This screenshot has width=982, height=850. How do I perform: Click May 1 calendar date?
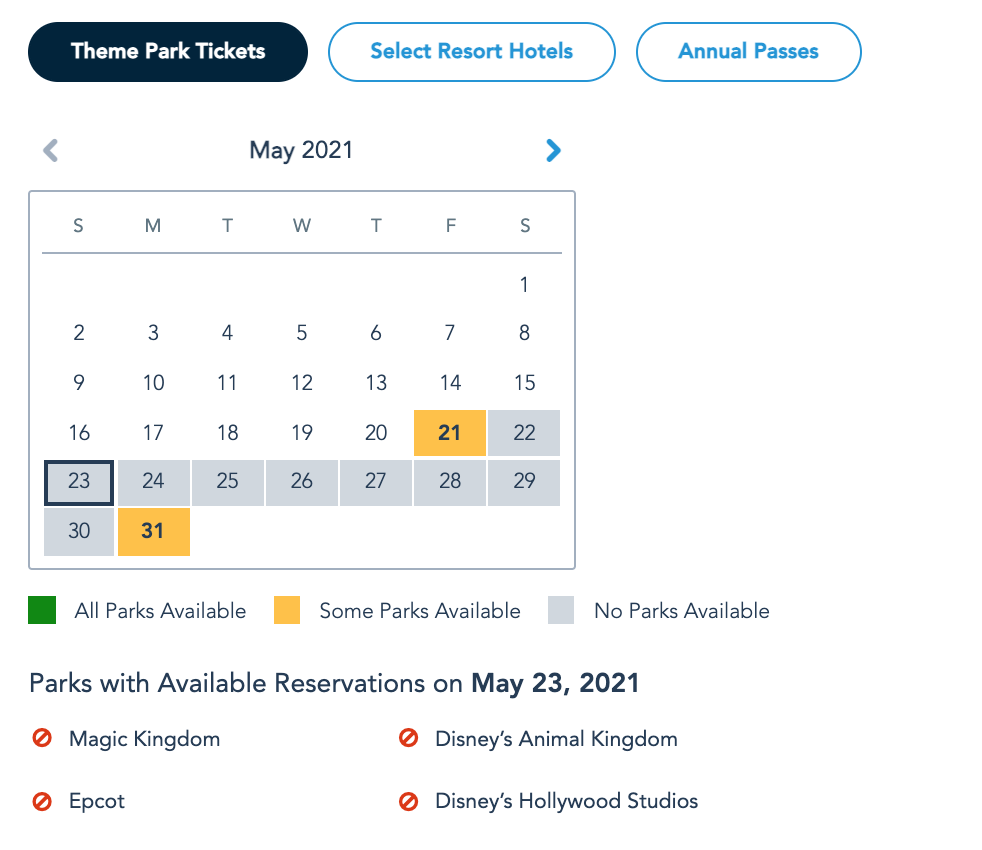click(524, 285)
